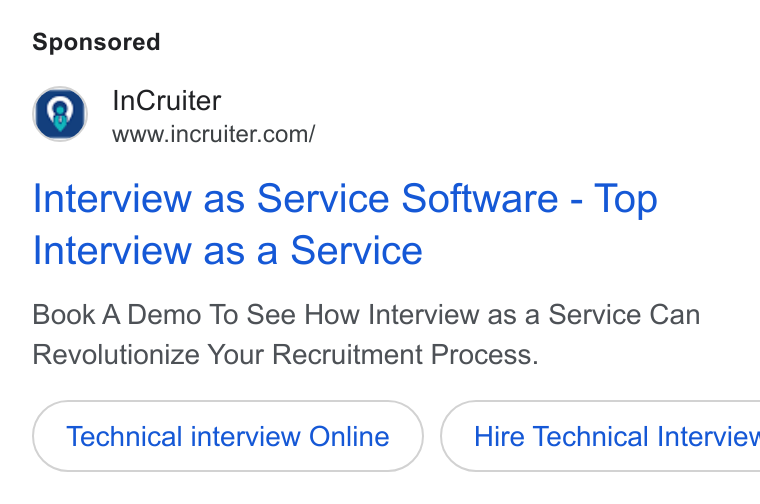Screen dimensions: 760x504
Task: Click the 'InCruiter' name above the URL
Action: 167,100
